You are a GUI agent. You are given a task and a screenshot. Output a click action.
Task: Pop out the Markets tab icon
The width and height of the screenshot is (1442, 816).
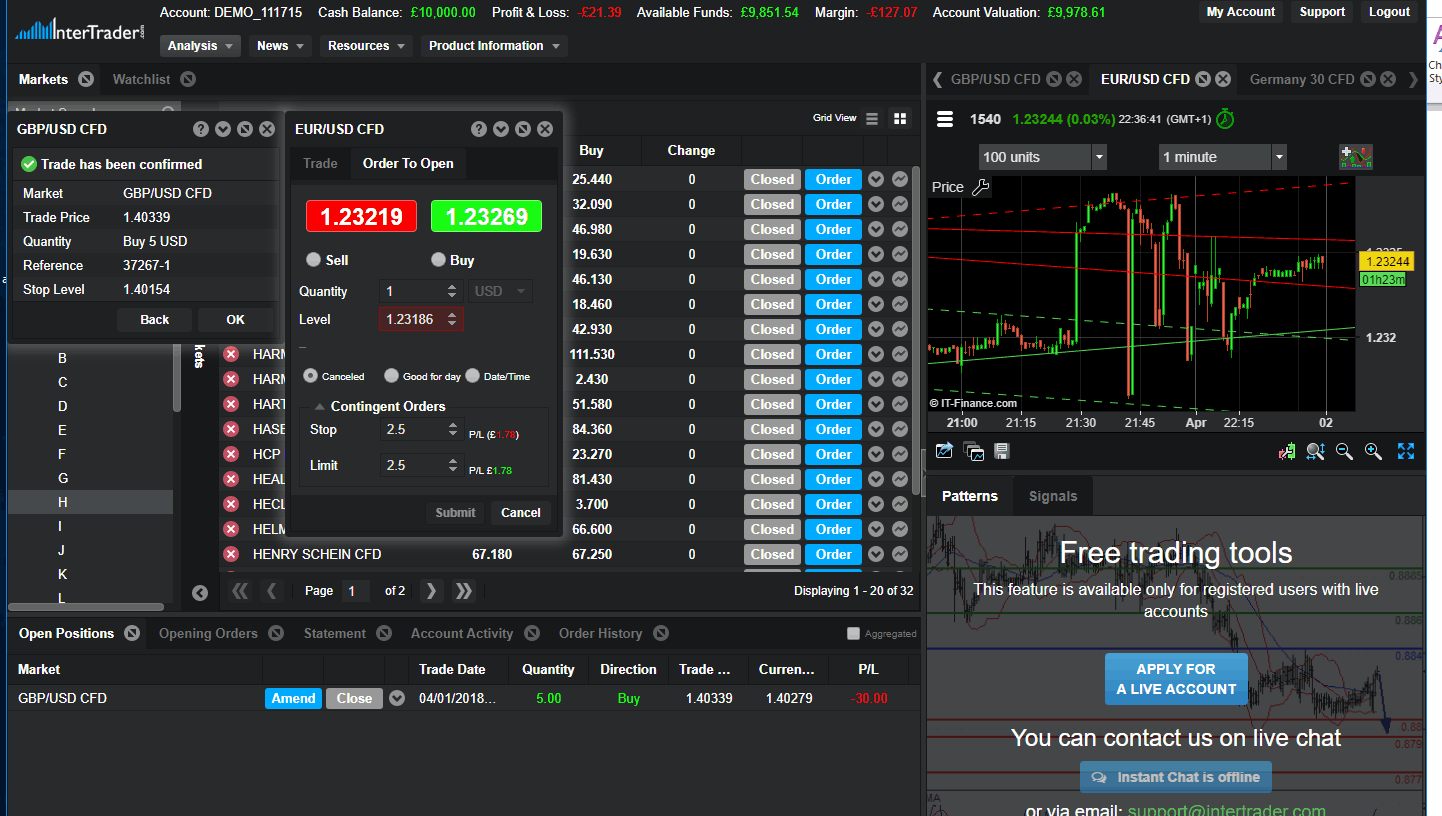pyautogui.click(x=85, y=79)
